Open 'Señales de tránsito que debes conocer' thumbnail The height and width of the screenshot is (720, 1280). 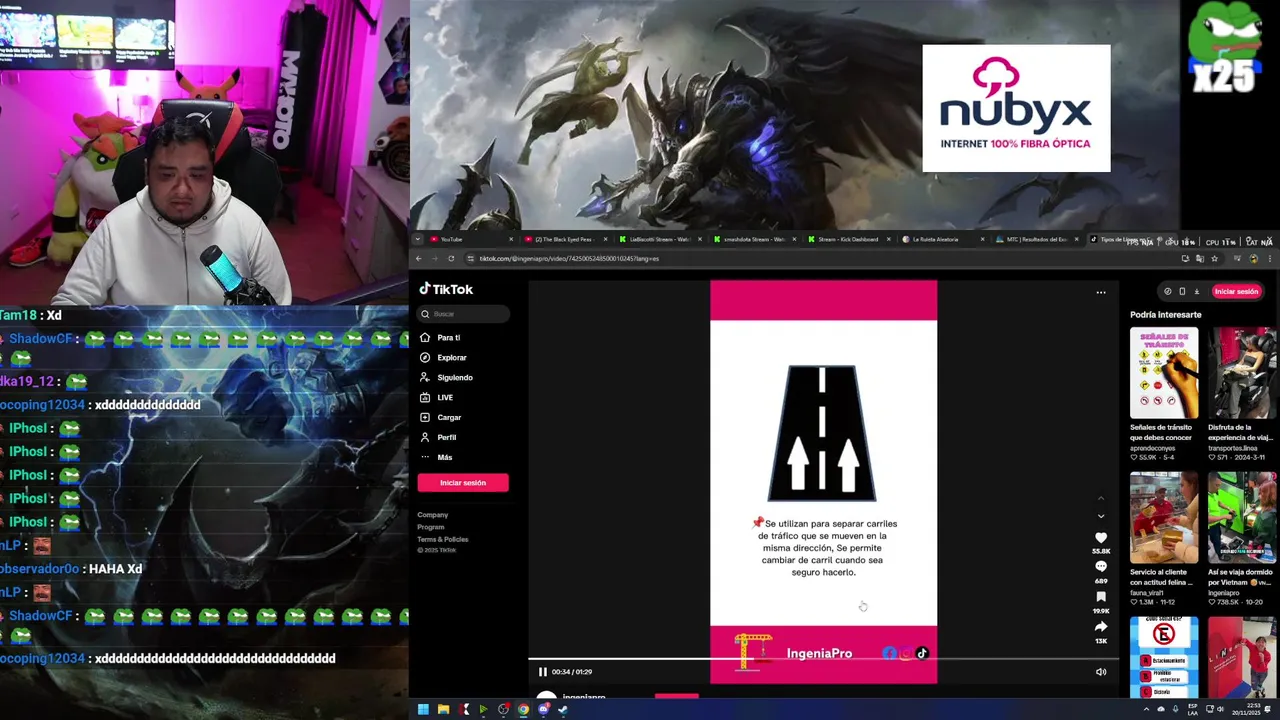pyautogui.click(x=1164, y=373)
